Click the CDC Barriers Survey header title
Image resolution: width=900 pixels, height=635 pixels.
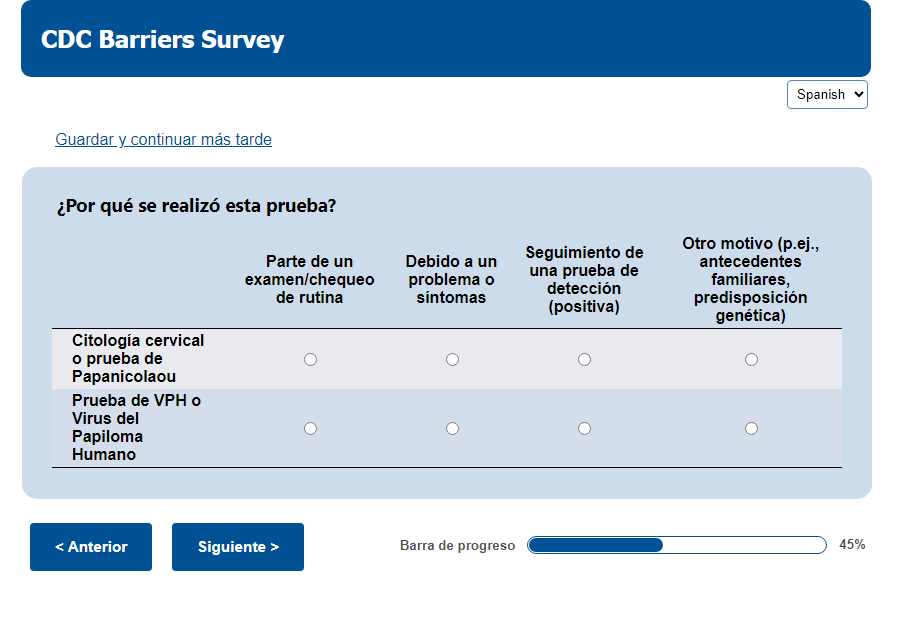162,39
